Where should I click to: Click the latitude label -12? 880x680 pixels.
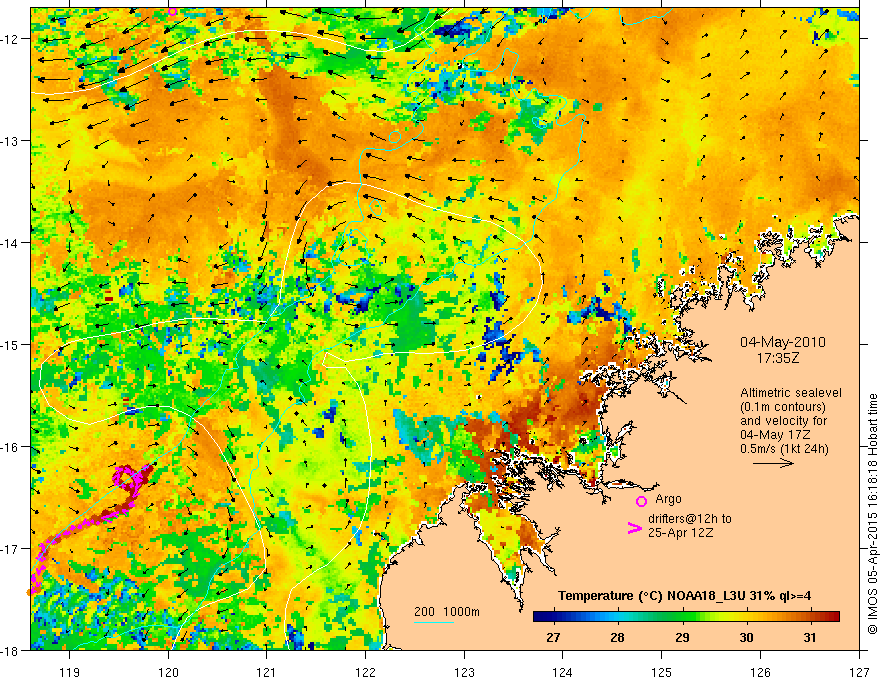click(10, 39)
